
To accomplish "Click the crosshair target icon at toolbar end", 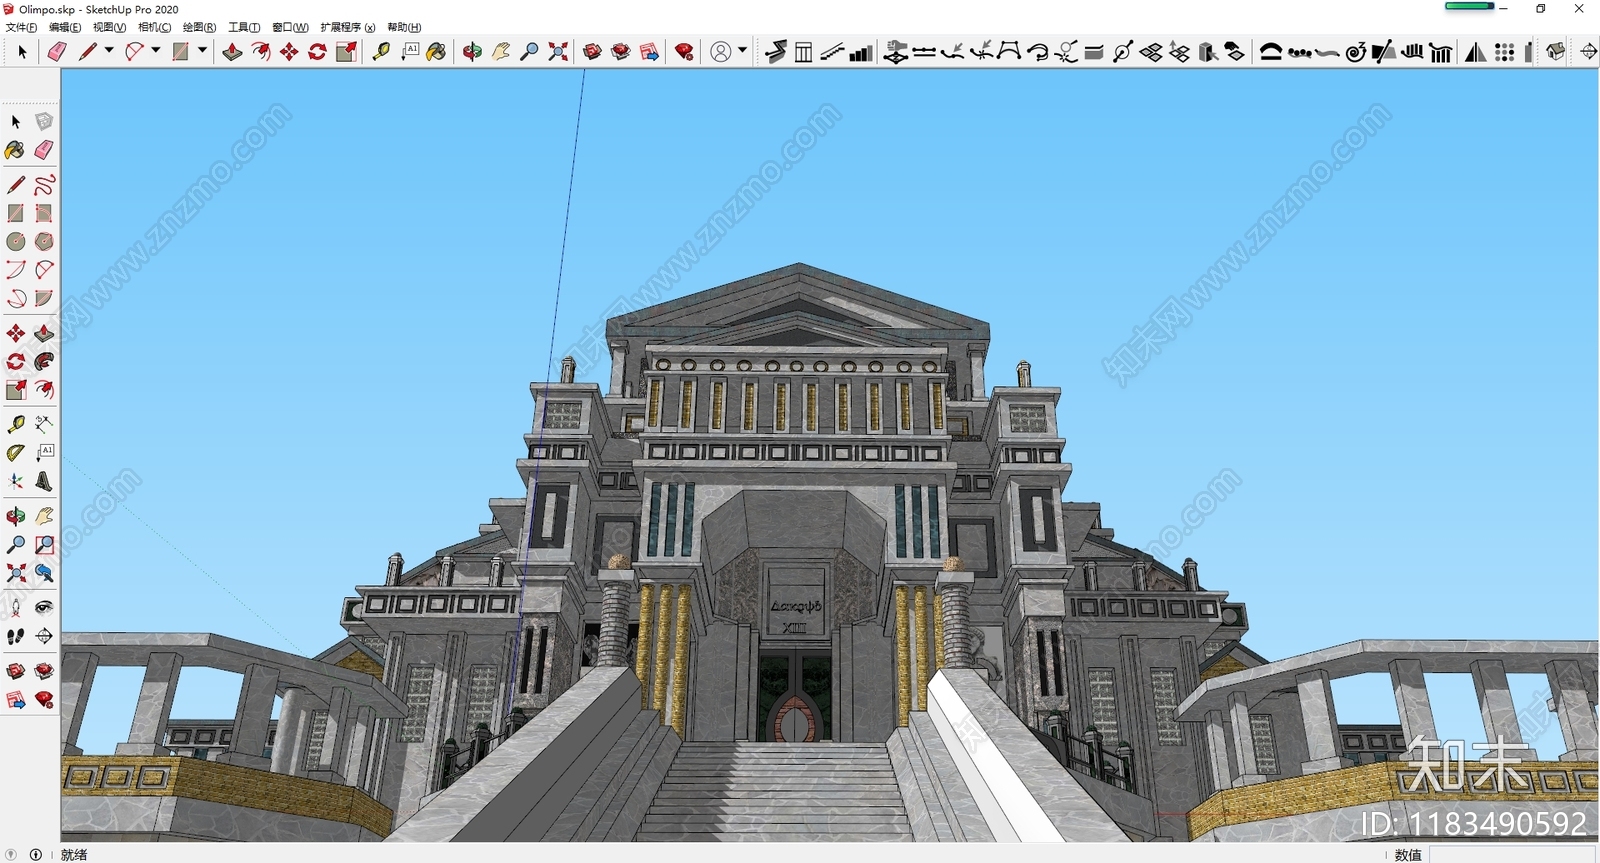I will 1588,52.
